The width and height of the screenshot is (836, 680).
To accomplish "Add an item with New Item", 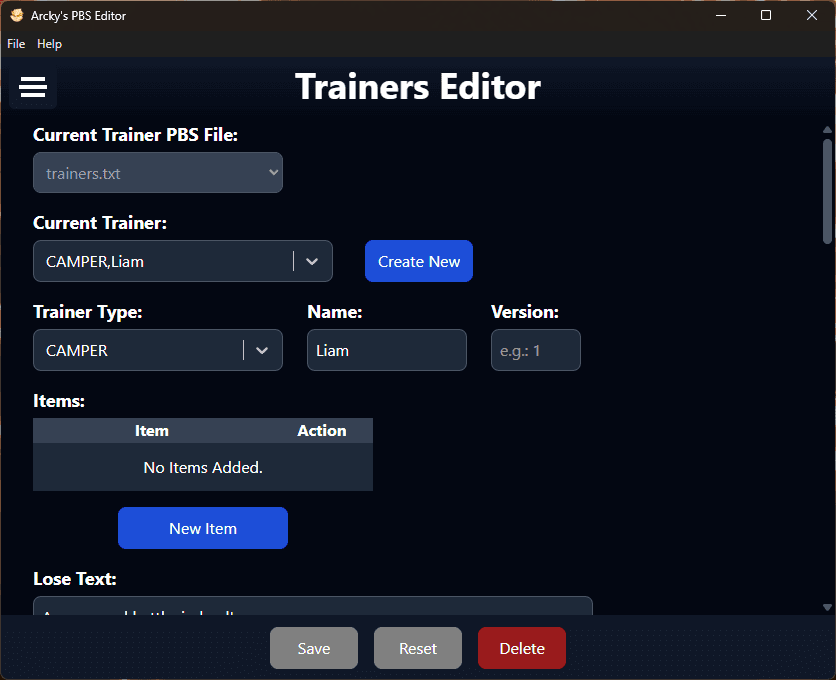I will [203, 528].
